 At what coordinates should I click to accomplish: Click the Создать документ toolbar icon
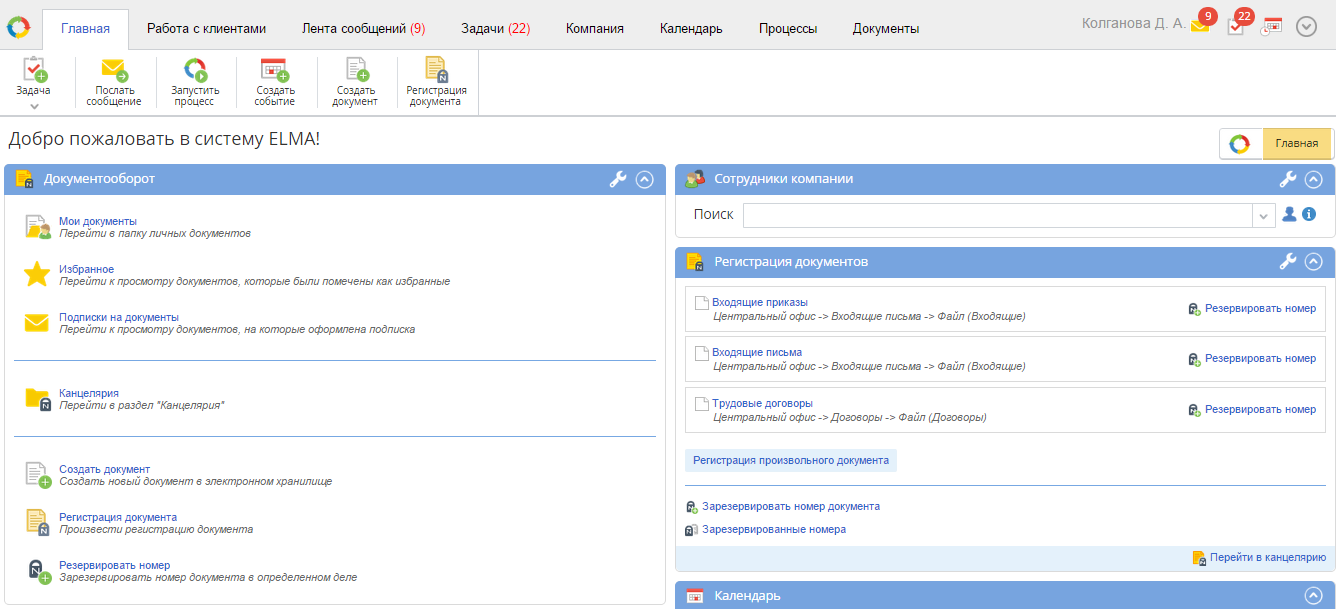[357, 70]
